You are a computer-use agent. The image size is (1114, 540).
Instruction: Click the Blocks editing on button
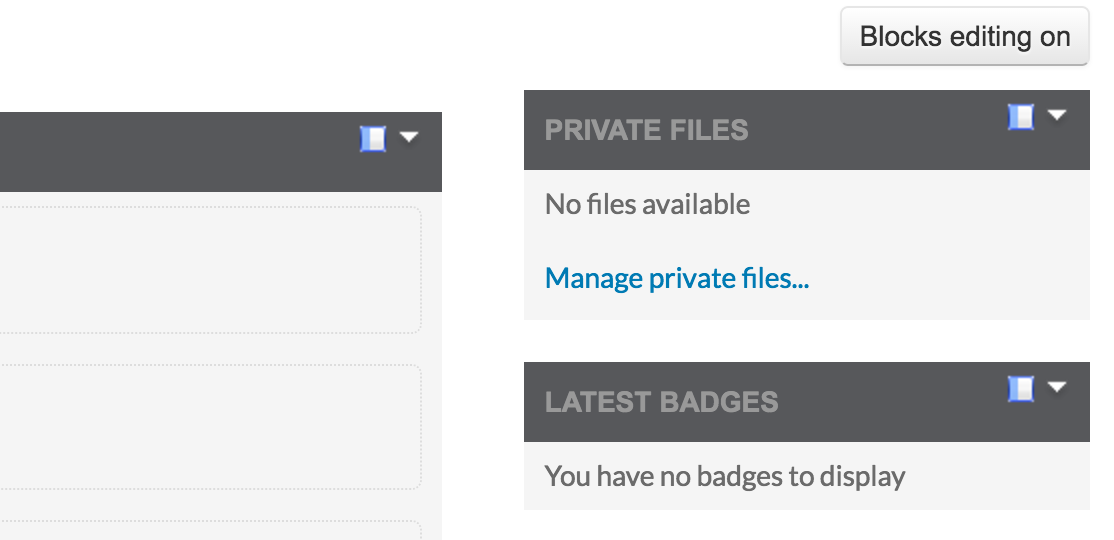tap(965, 36)
